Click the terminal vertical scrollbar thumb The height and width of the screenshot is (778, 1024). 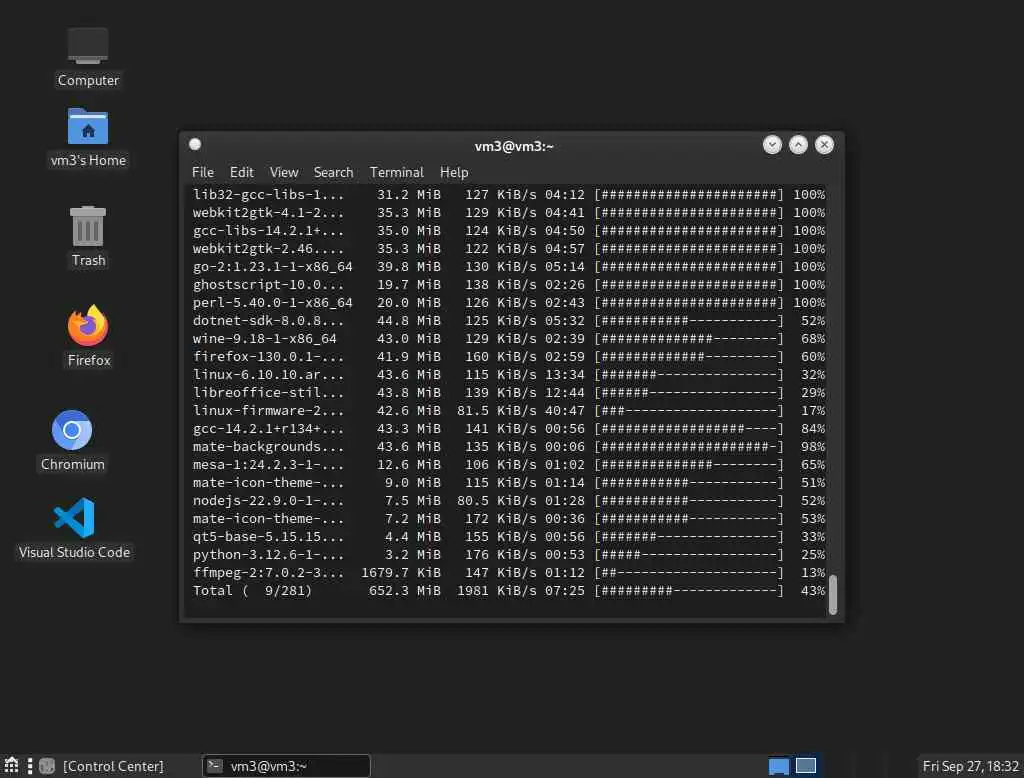coord(833,594)
